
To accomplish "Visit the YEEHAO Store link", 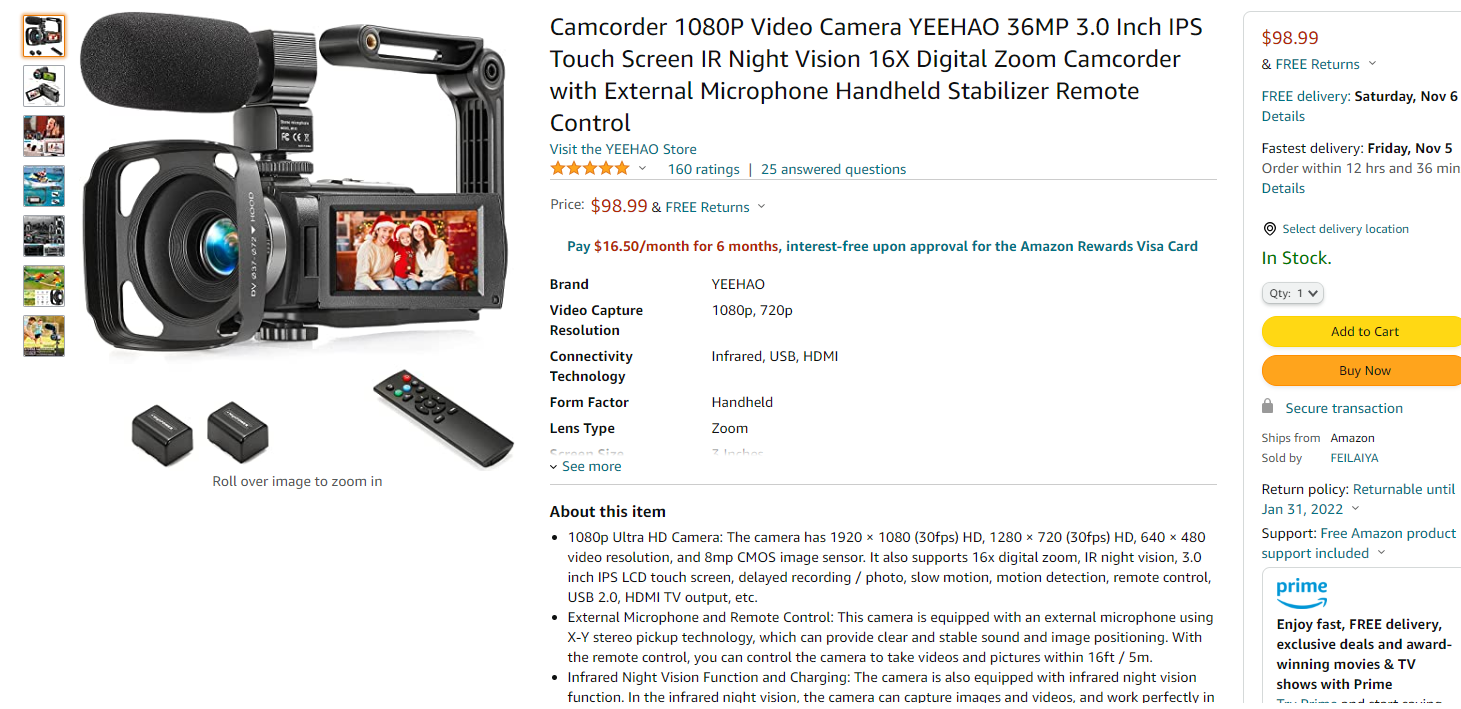I will coord(623,149).
